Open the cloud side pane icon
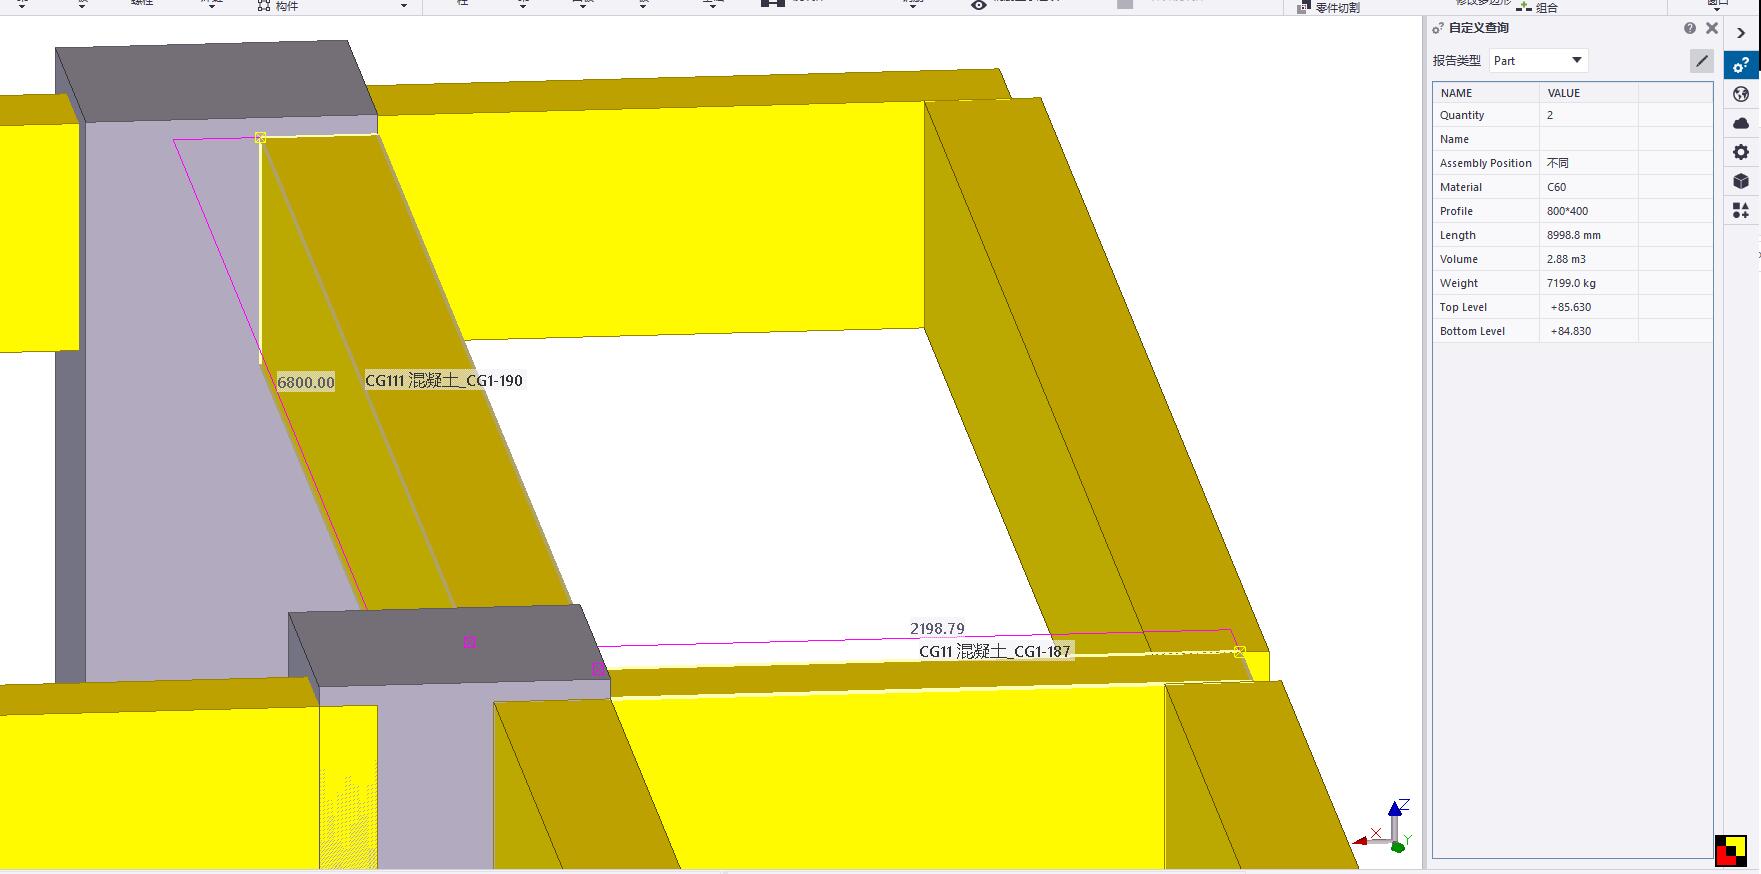This screenshot has height=874, width=1761. [x=1741, y=123]
